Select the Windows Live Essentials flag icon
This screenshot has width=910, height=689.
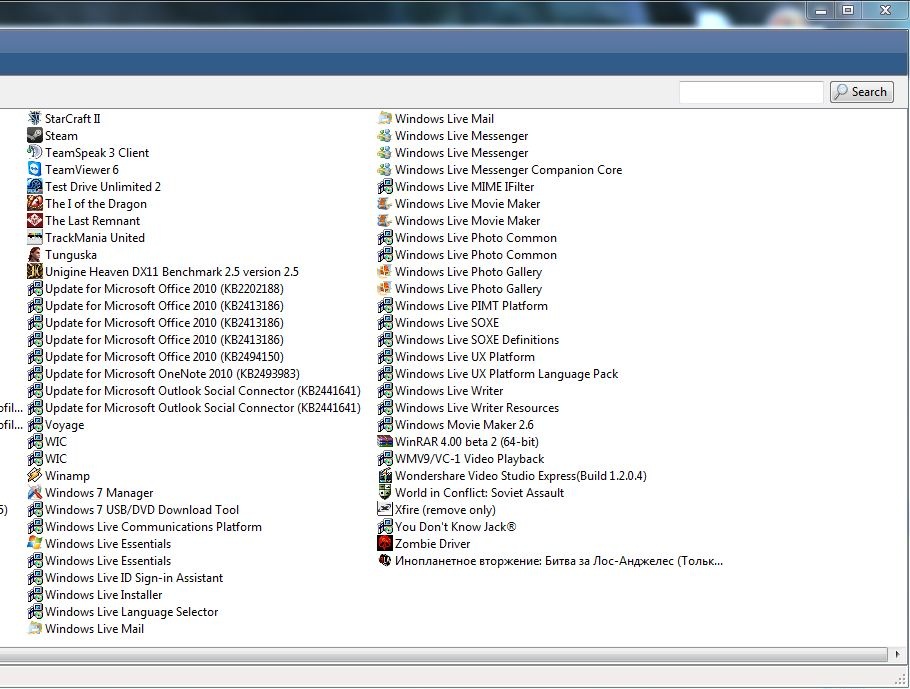[x=35, y=543]
